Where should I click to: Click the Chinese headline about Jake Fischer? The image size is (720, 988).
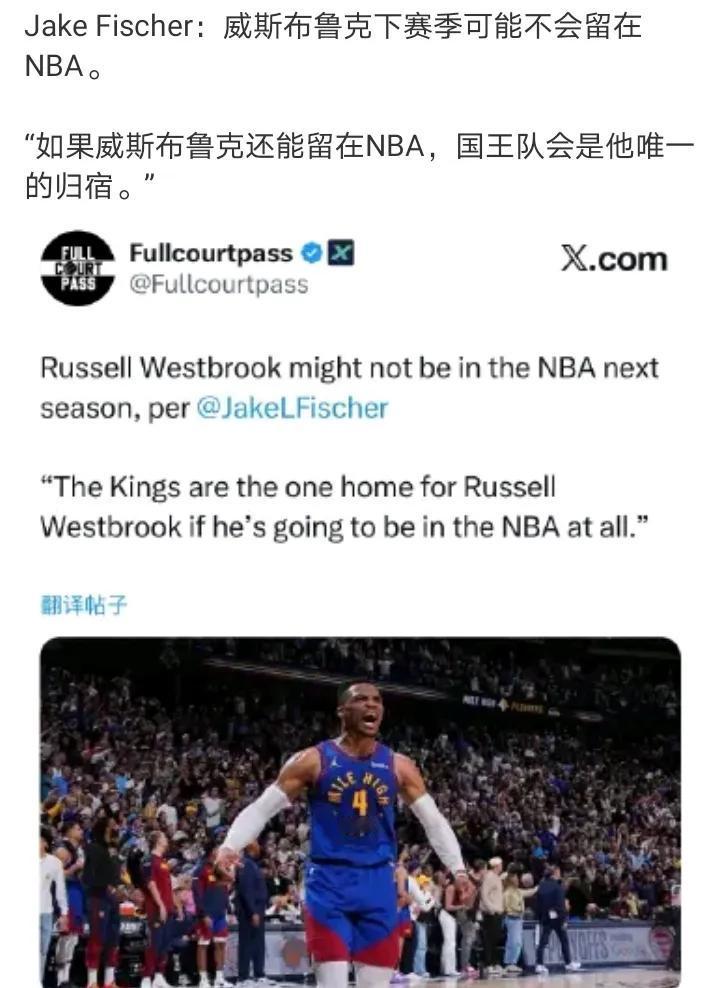tap(333, 46)
